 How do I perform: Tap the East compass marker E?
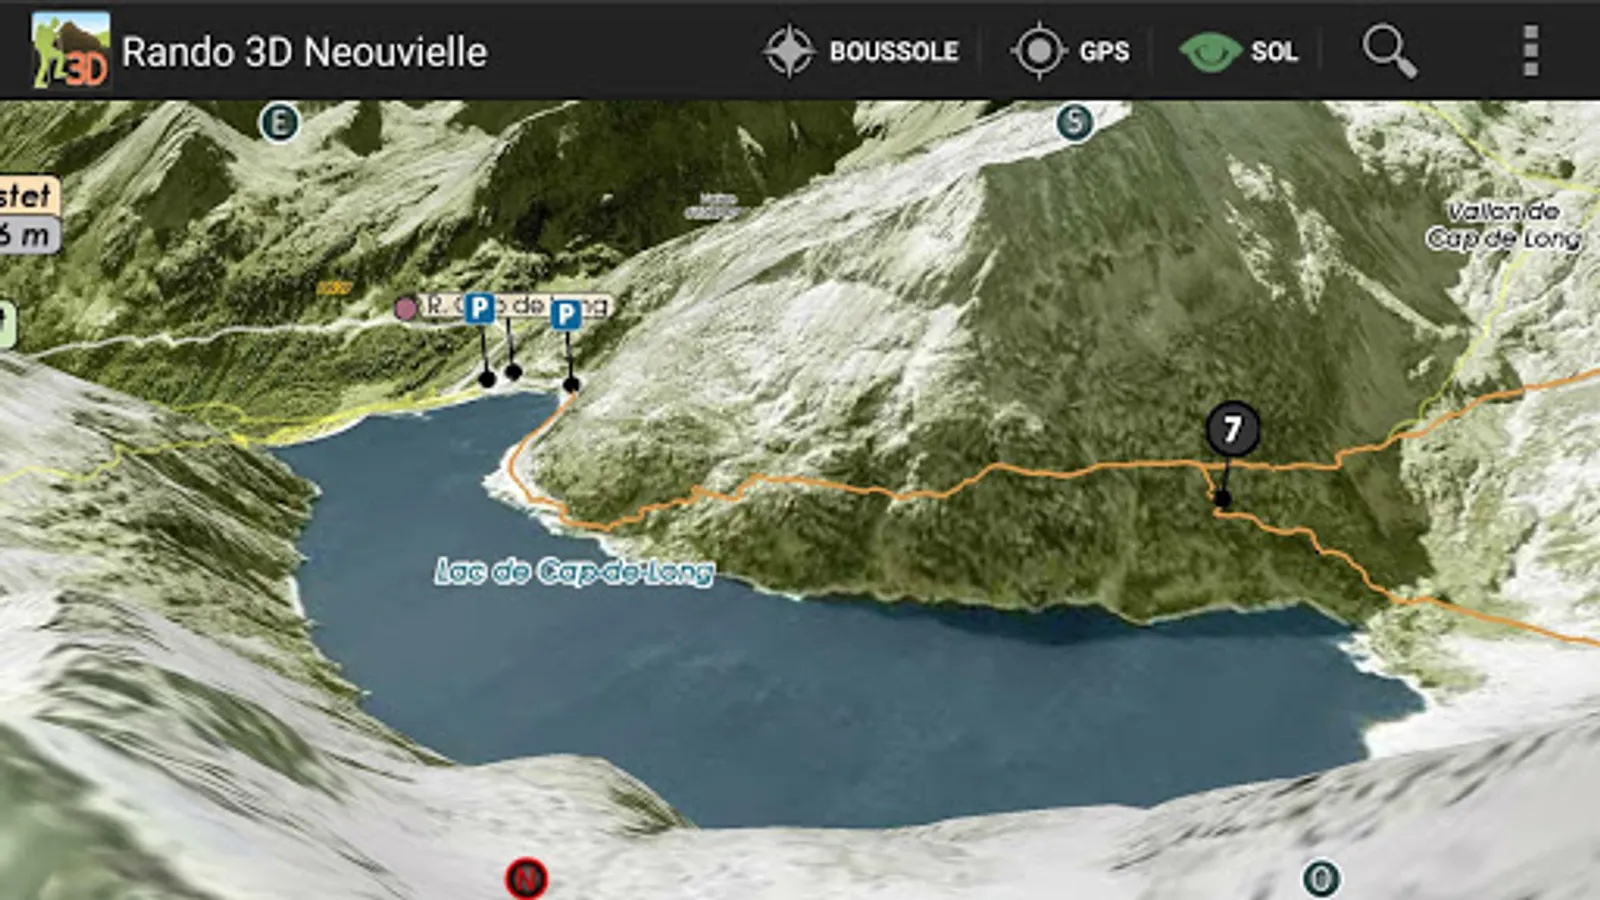279,123
